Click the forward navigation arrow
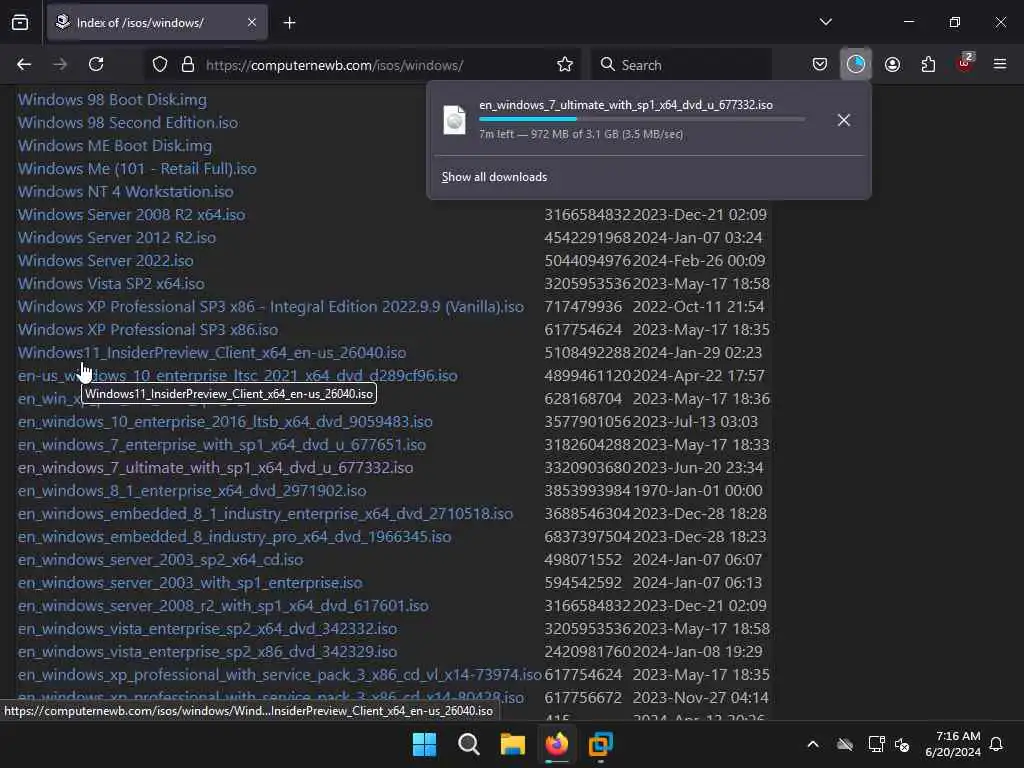 (x=60, y=64)
